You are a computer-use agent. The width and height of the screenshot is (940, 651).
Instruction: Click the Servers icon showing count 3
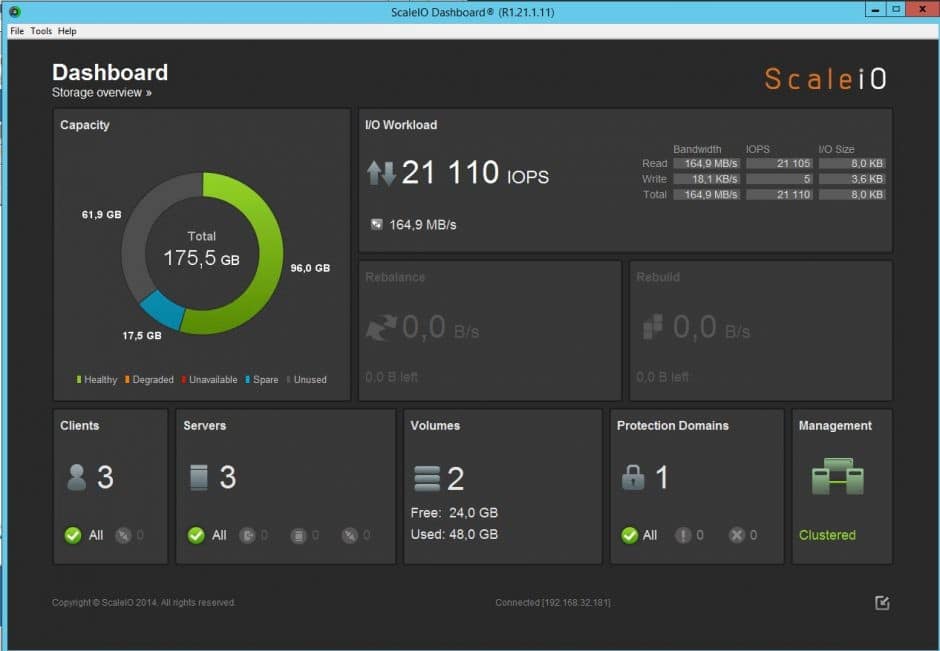pyautogui.click(x=200, y=477)
